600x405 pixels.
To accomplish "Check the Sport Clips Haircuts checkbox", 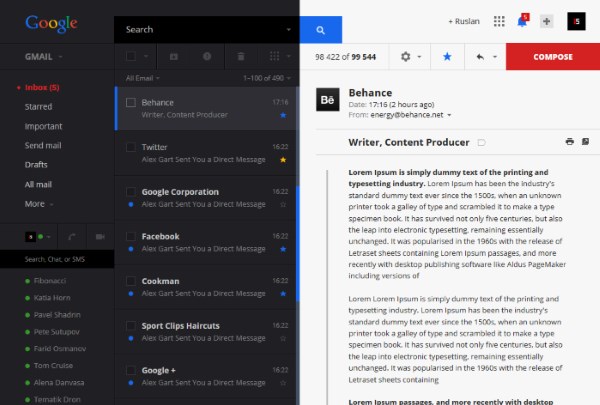I will point(131,326).
